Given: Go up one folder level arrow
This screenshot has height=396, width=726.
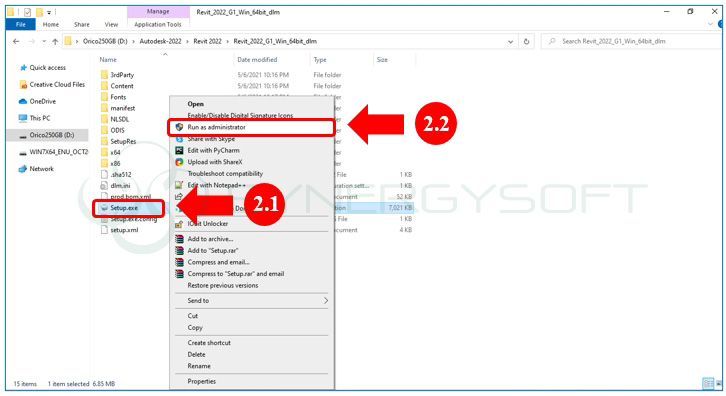Looking at the screenshot, I should [55, 41].
